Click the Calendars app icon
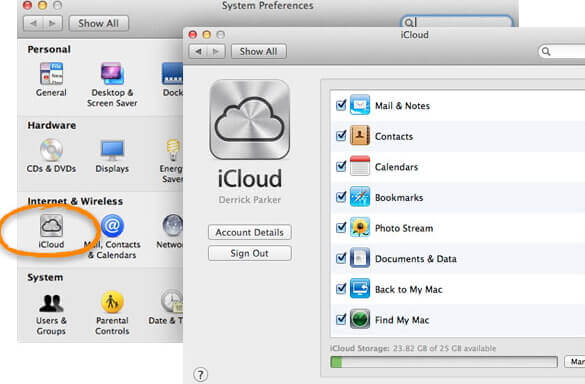Screen dimensions: 585x384 360,166
